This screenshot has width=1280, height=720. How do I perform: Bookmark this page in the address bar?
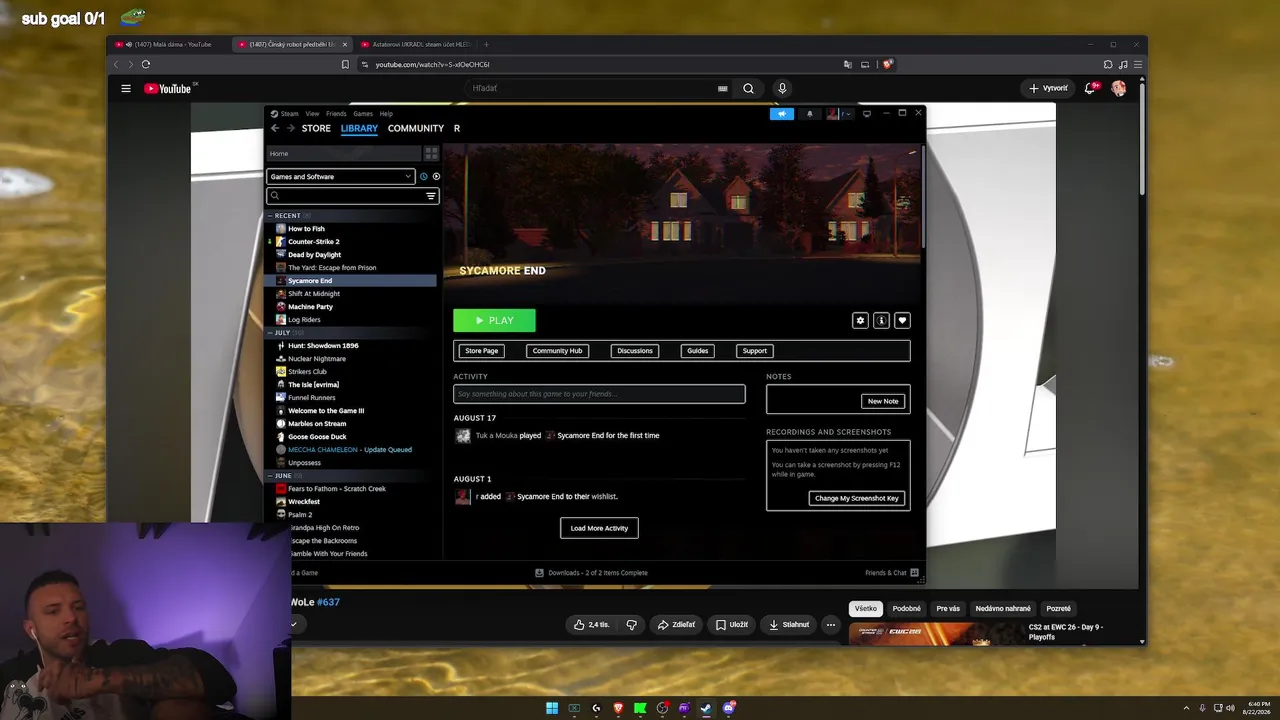point(345,64)
